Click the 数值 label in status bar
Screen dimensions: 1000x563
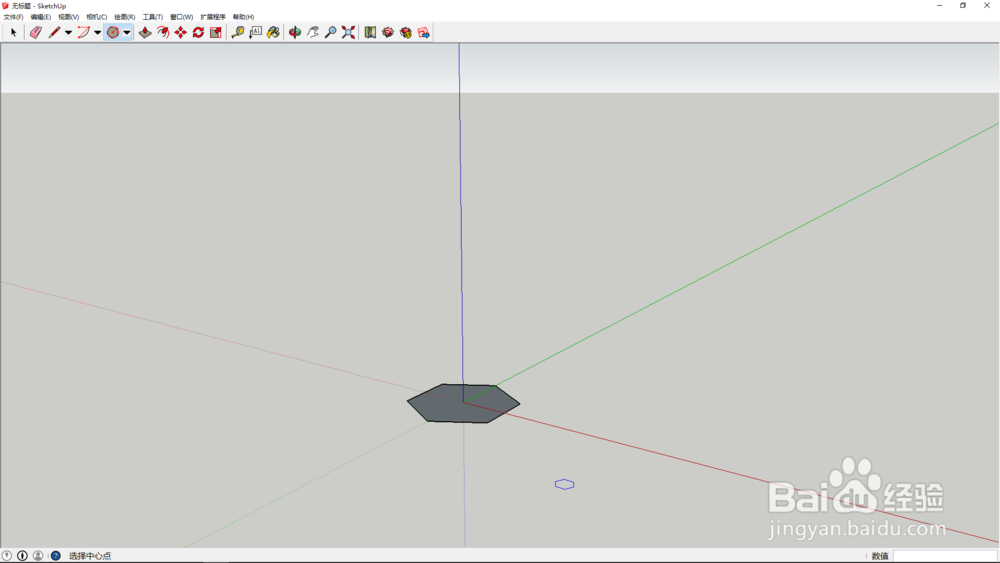(880, 556)
